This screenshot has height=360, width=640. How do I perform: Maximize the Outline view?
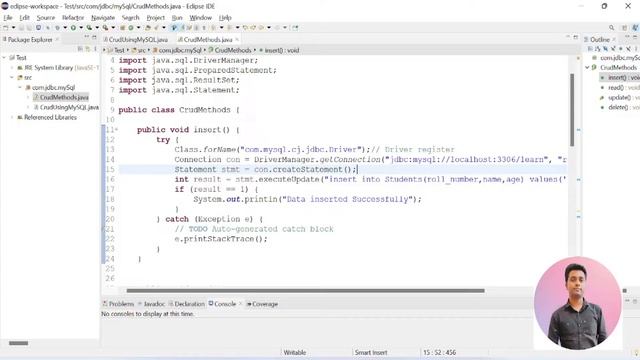[635, 36]
